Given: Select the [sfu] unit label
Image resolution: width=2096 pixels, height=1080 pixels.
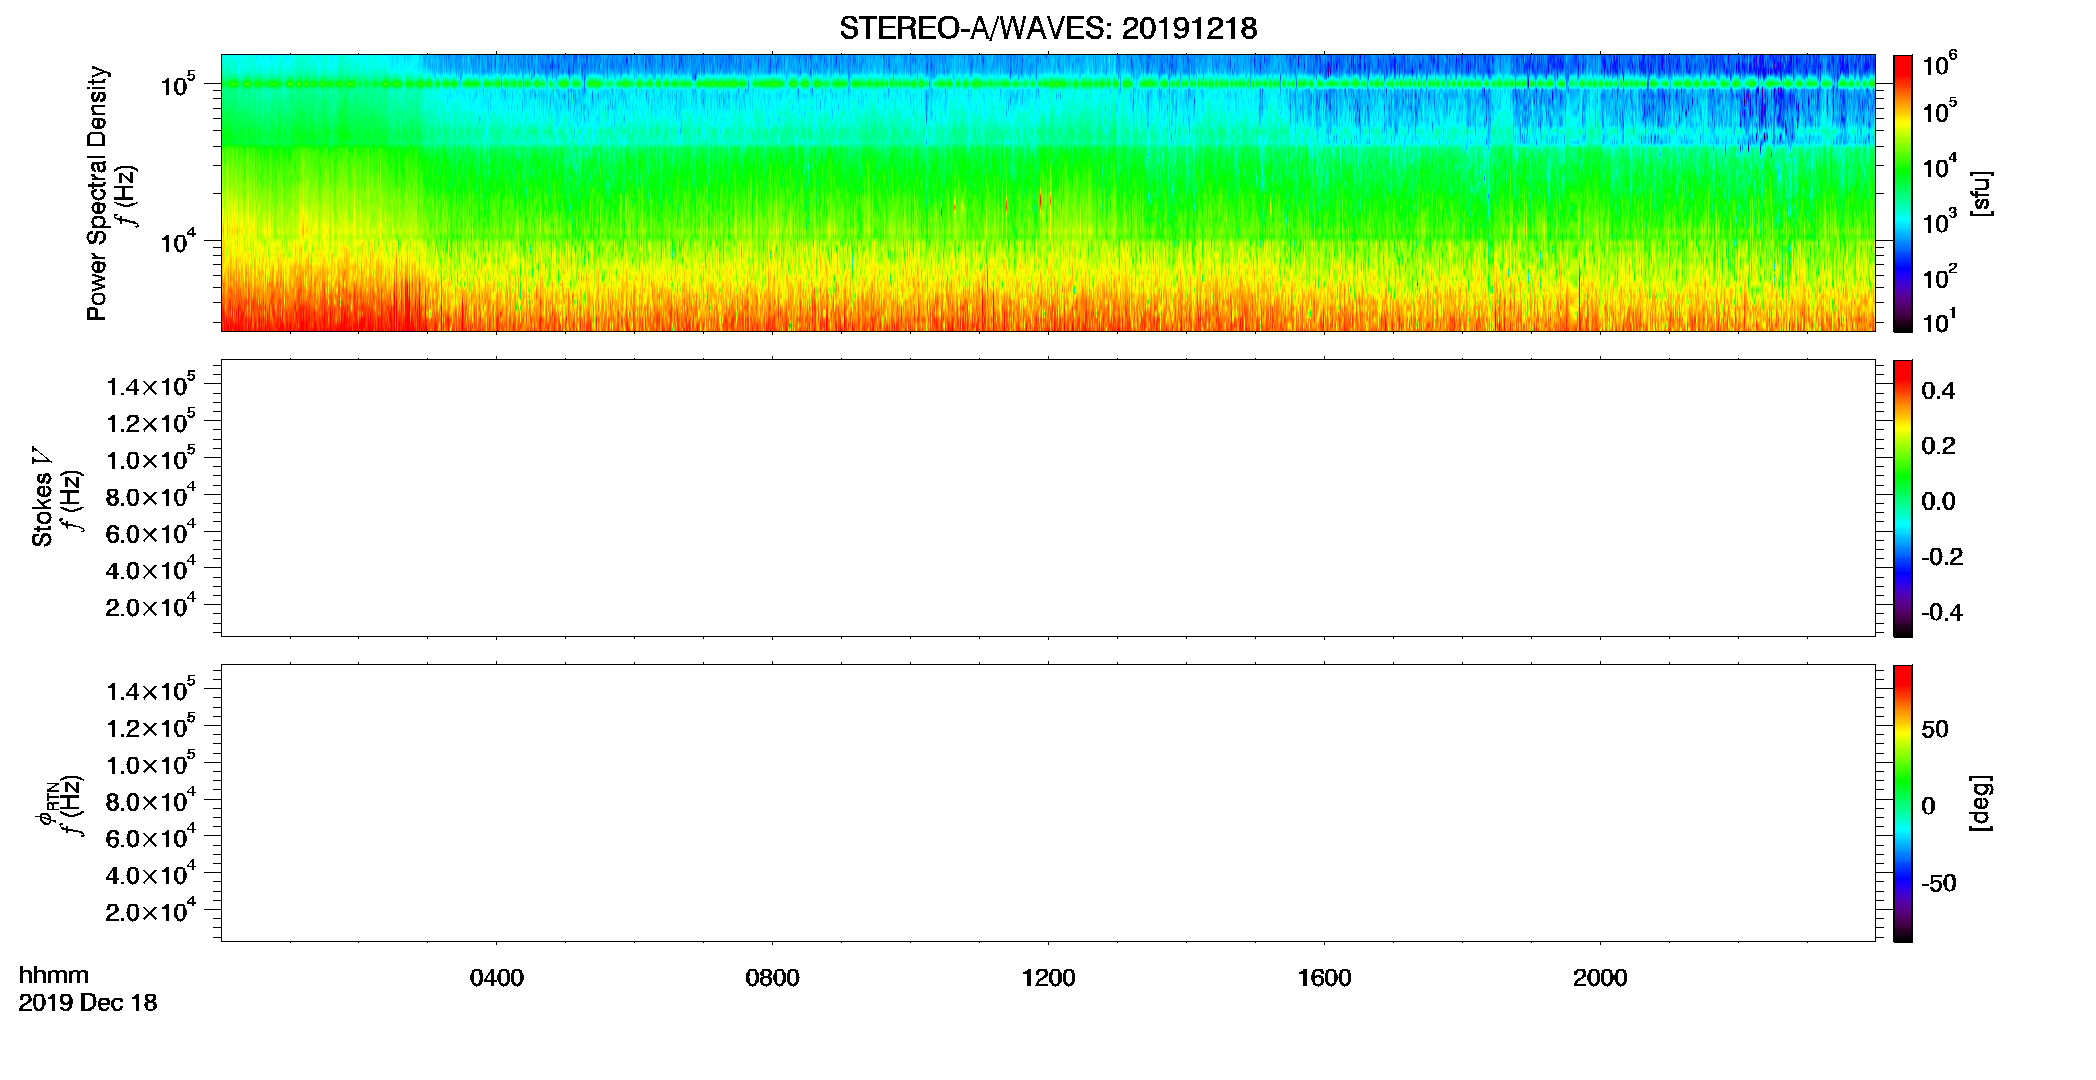Looking at the screenshot, I should coord(1982,193).
